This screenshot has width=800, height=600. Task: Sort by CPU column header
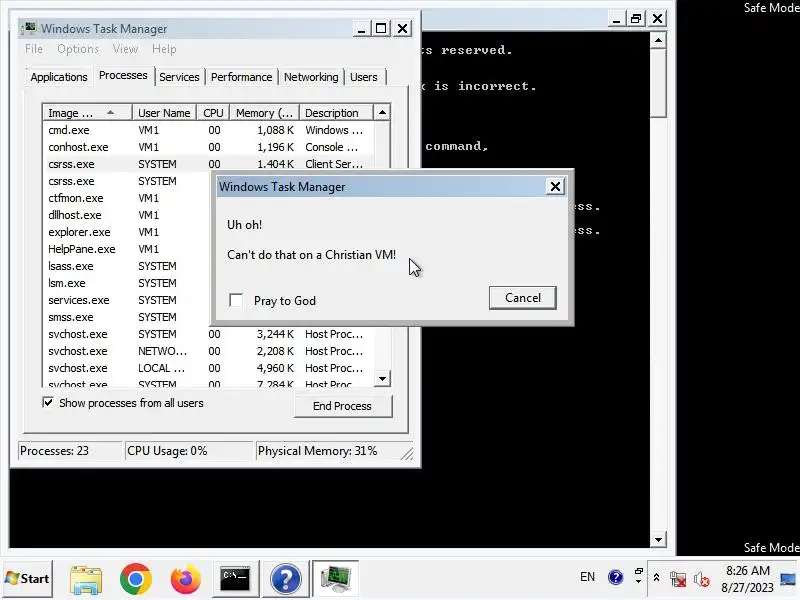coord(213,113)
